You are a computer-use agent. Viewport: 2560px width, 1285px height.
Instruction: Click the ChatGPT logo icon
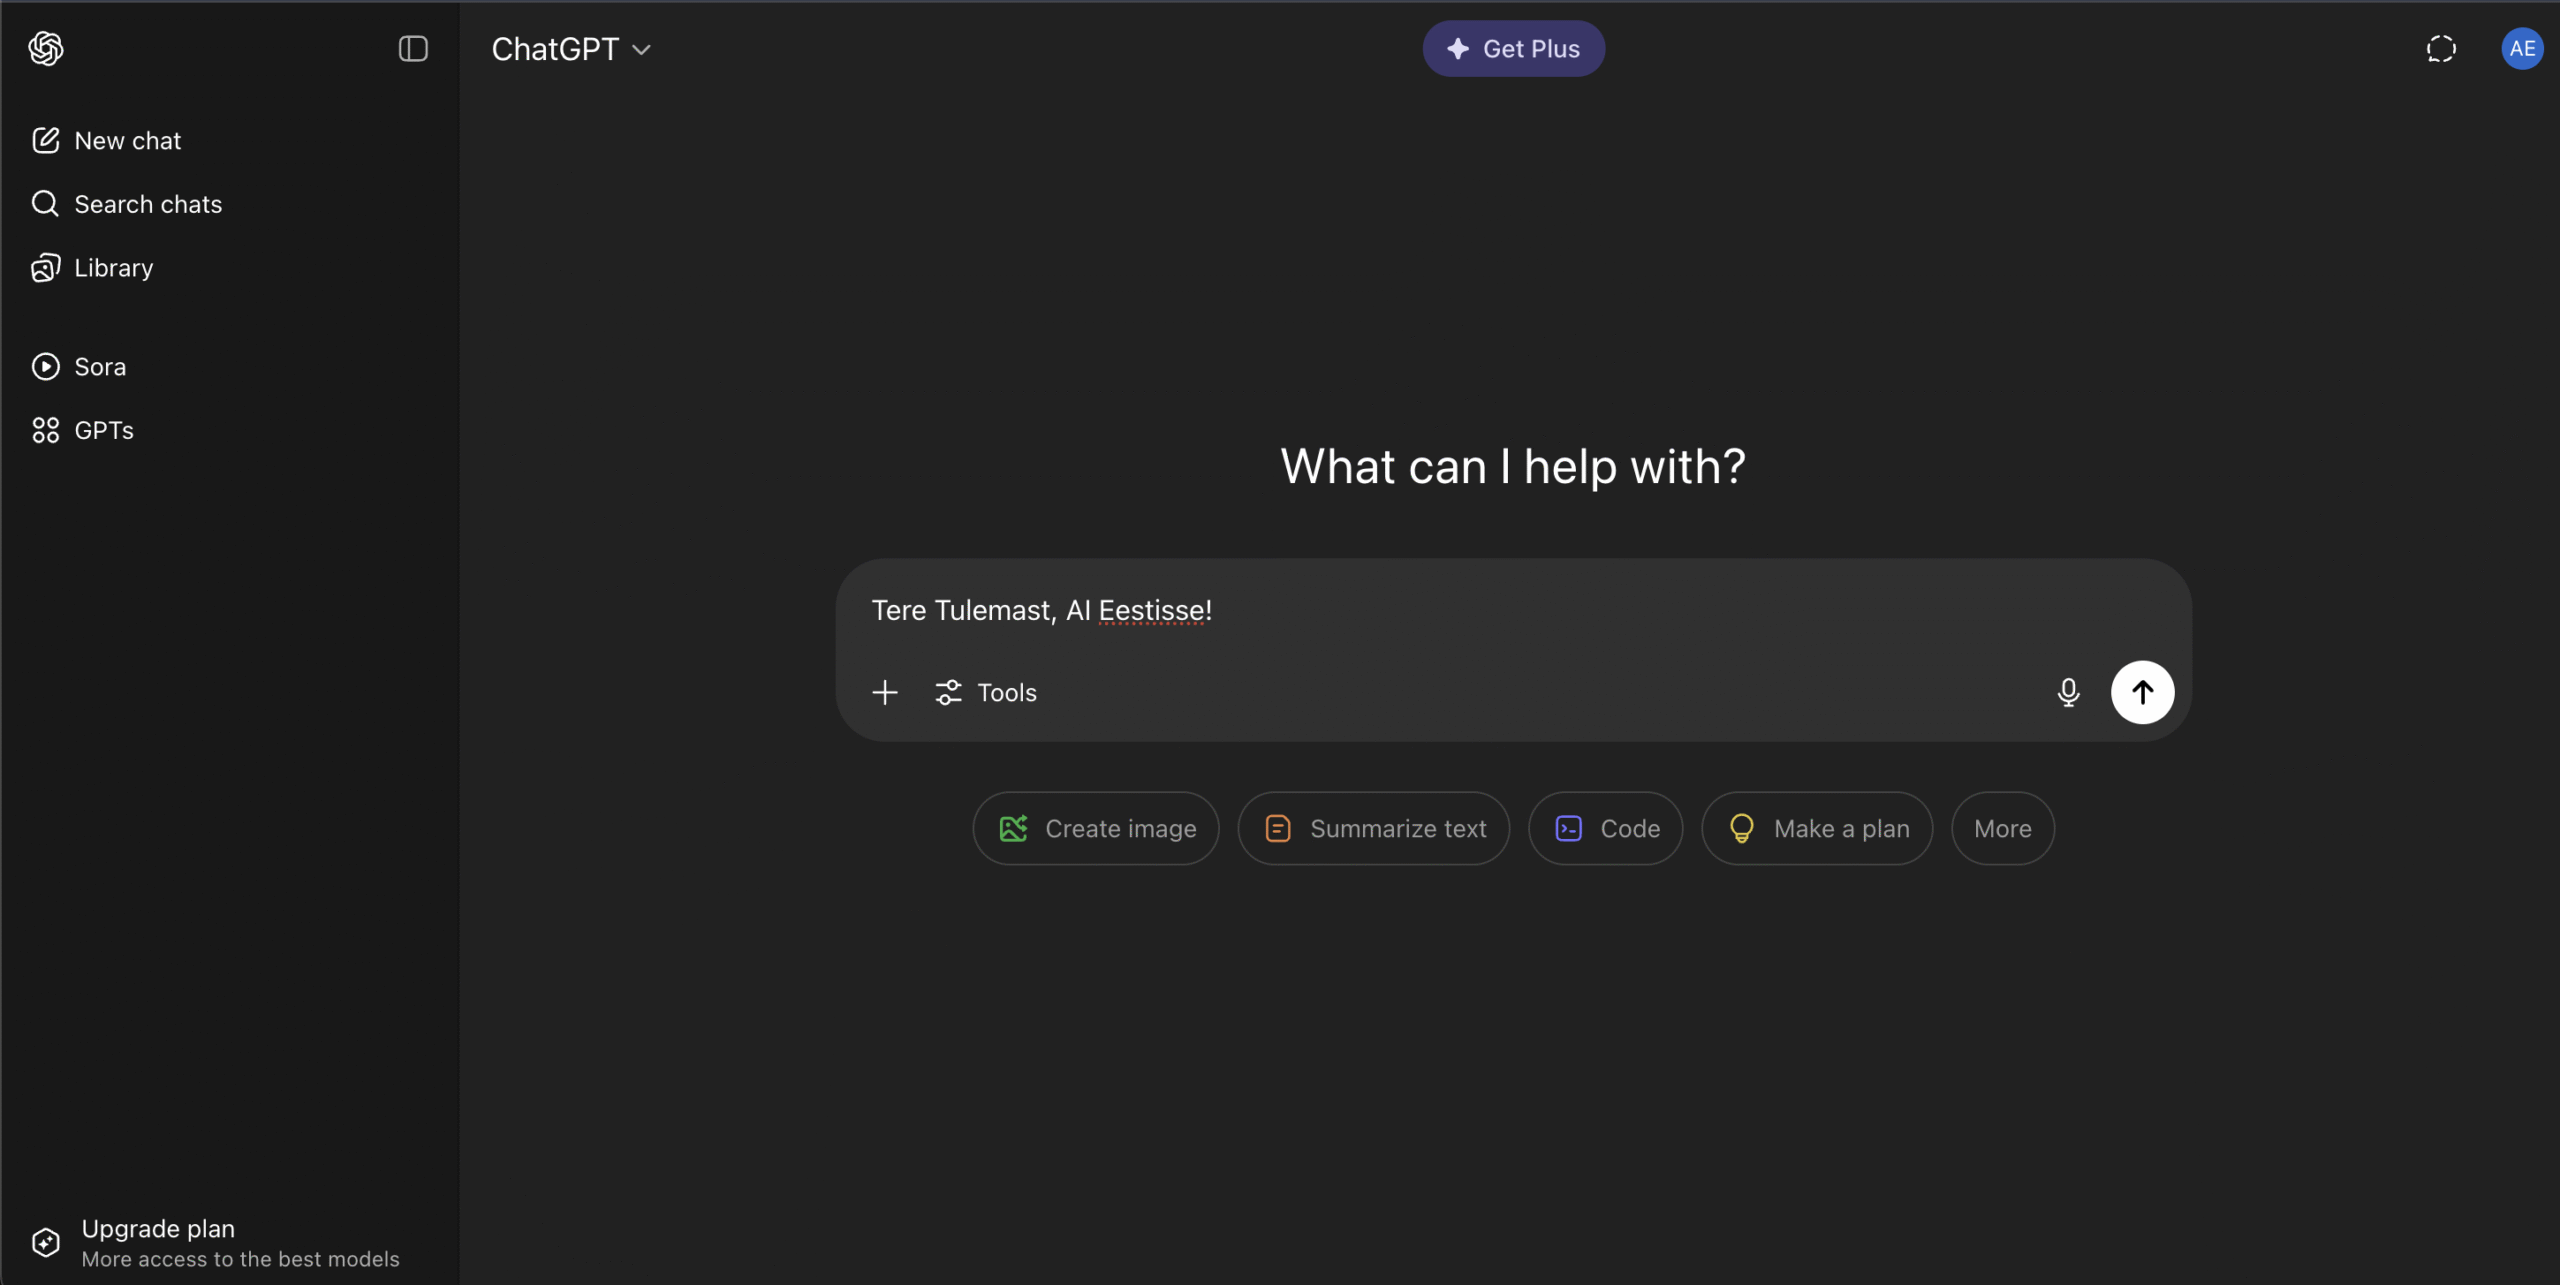pos(46,48)
